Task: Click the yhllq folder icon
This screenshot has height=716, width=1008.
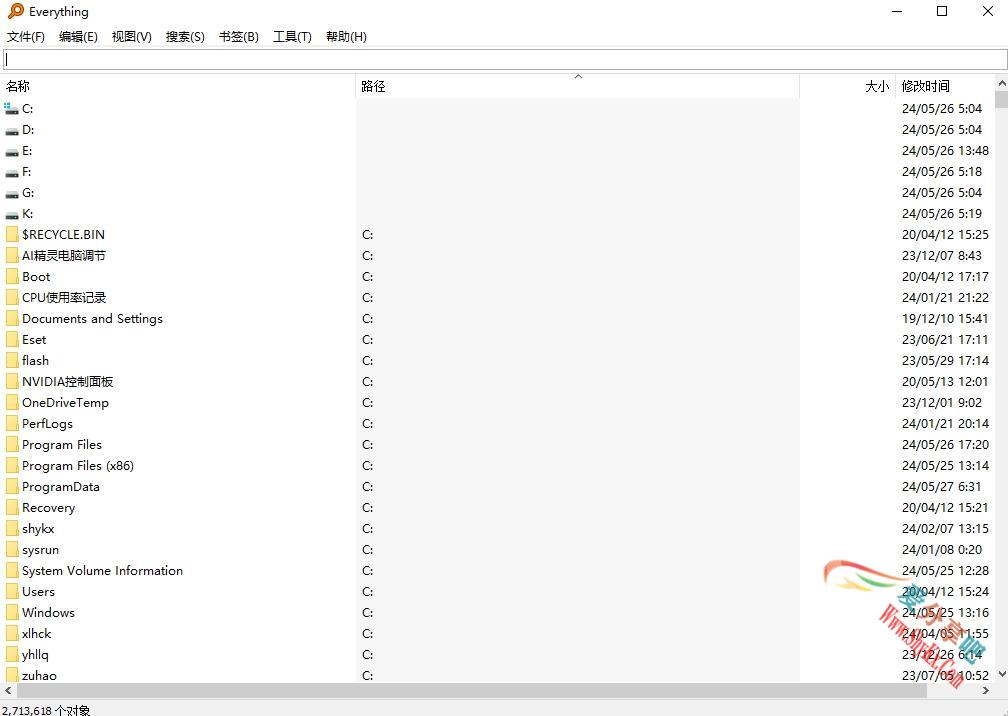Action: (x=12, y=655)
